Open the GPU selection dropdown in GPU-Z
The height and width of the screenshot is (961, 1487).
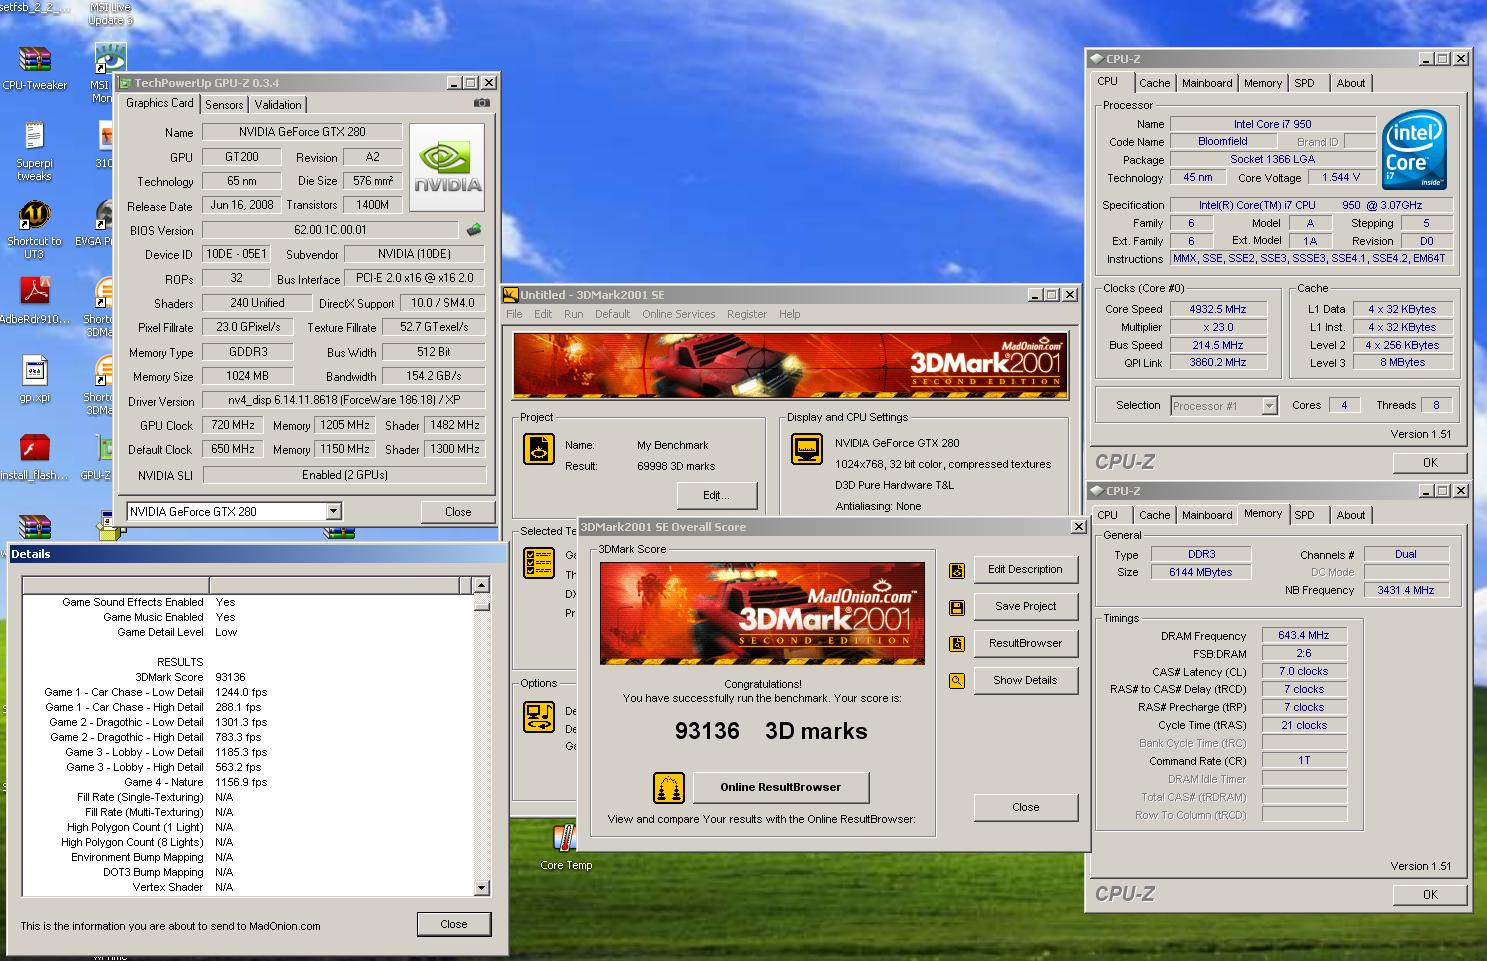click(x=333, y=512)
